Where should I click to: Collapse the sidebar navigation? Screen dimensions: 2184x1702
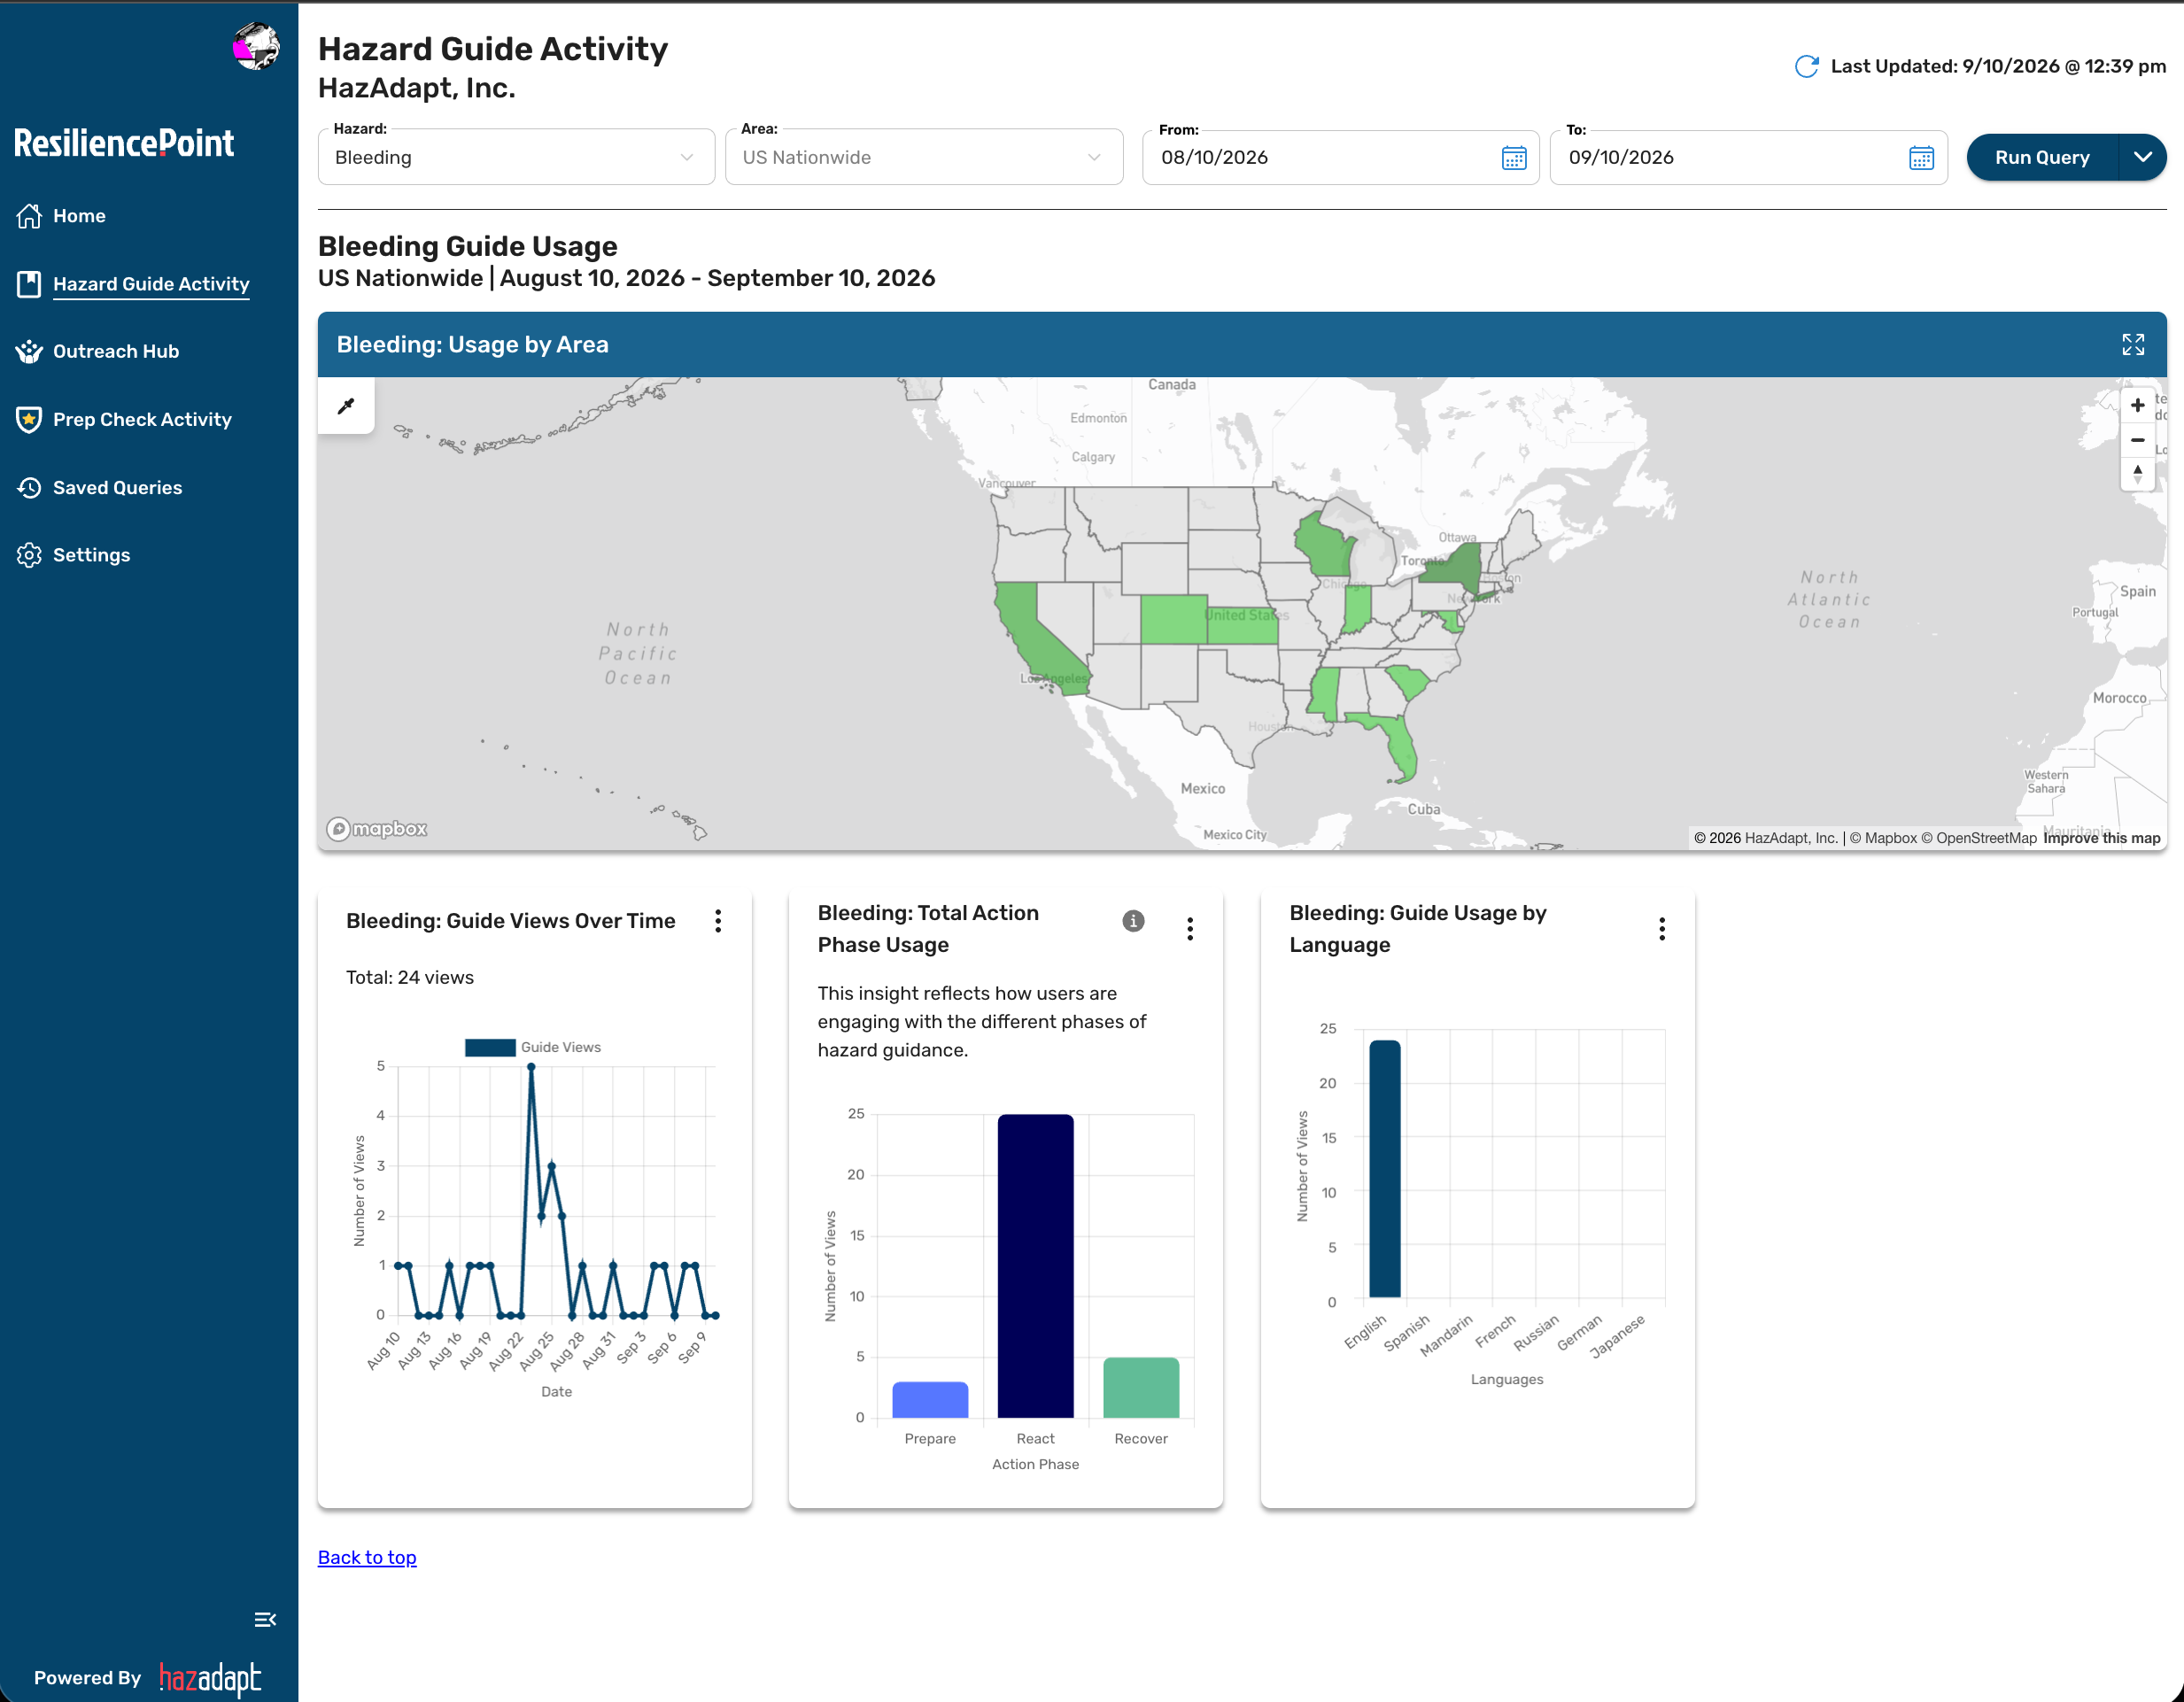265,1619
